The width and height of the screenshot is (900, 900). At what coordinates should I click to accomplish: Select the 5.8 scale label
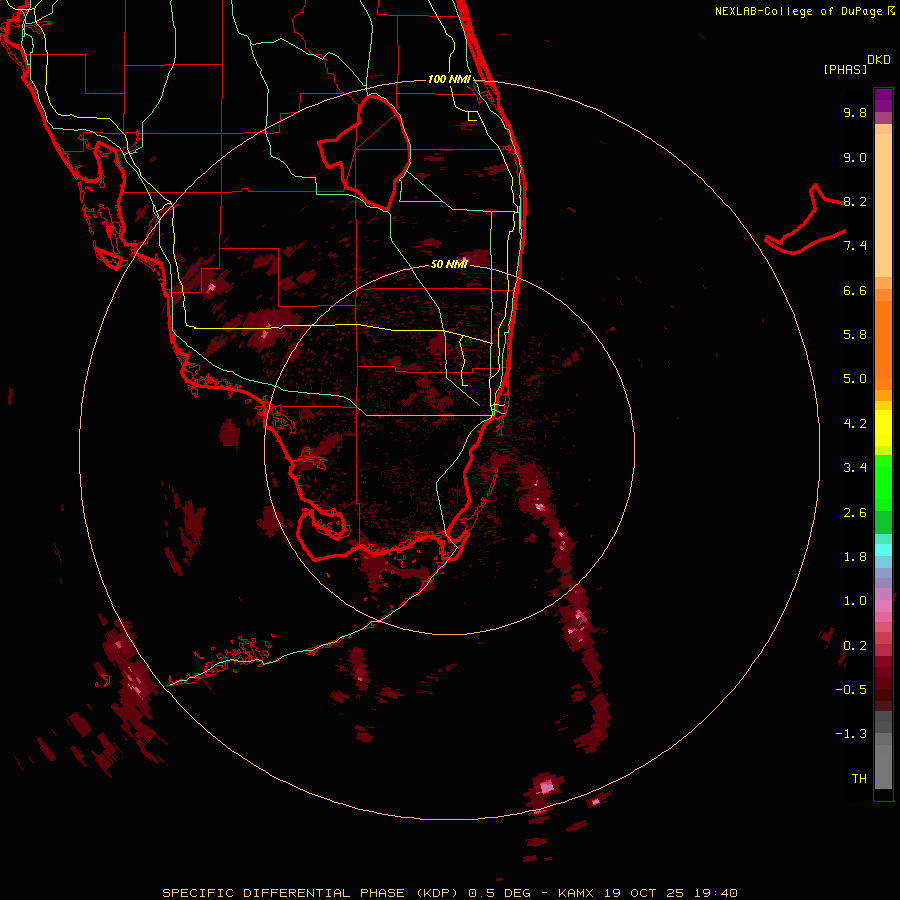[x=855, y=335]
